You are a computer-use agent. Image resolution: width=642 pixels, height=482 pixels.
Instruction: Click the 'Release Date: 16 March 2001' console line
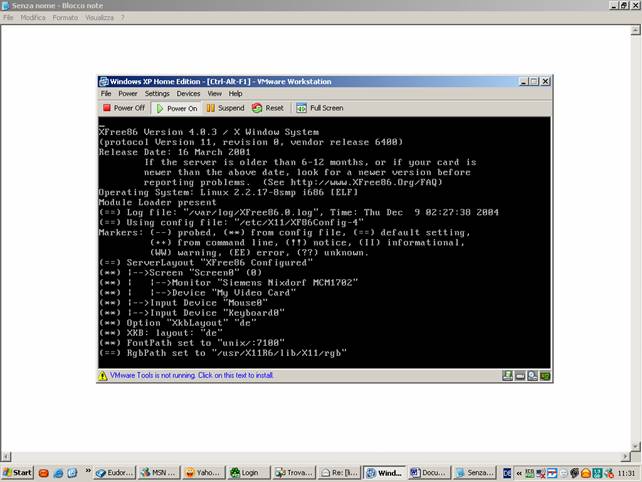click(x=174, y=152)
